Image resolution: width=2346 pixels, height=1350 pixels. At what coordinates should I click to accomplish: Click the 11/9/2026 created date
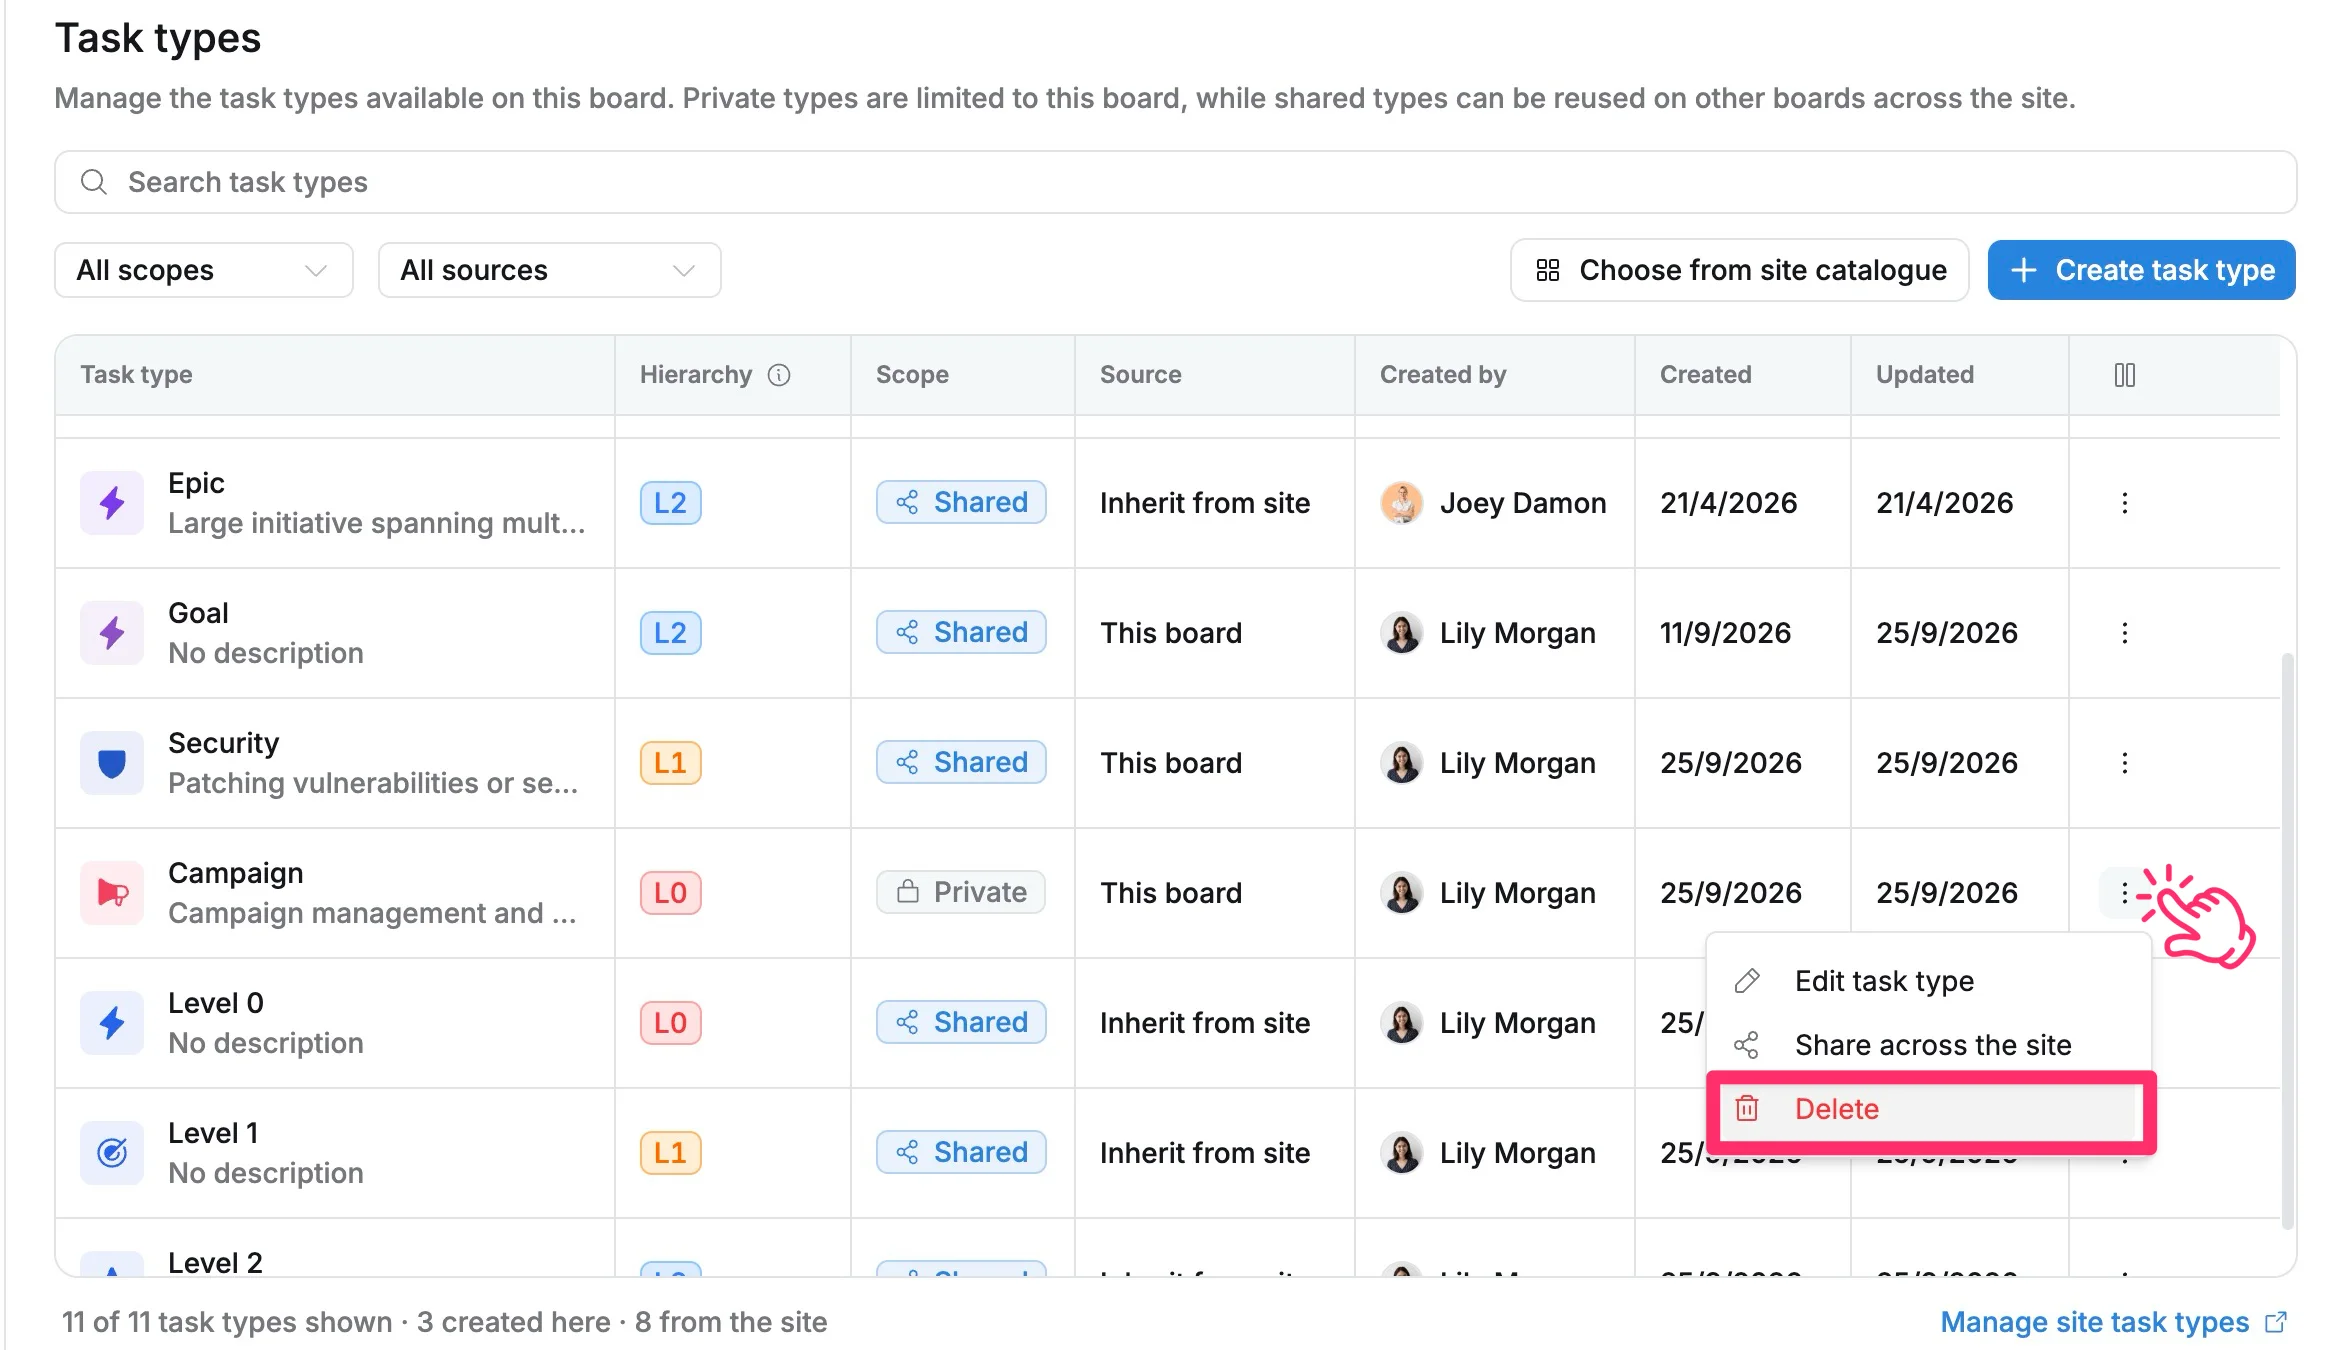[x=1726, y=633]
